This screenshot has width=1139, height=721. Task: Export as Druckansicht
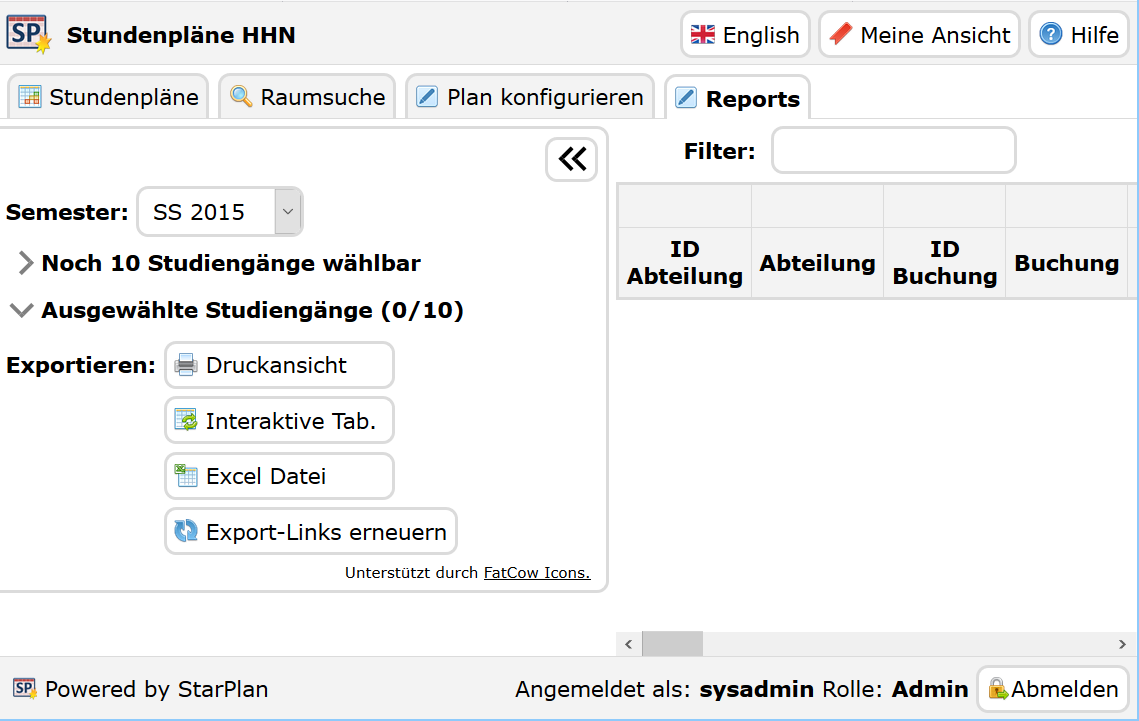(279, 365)
